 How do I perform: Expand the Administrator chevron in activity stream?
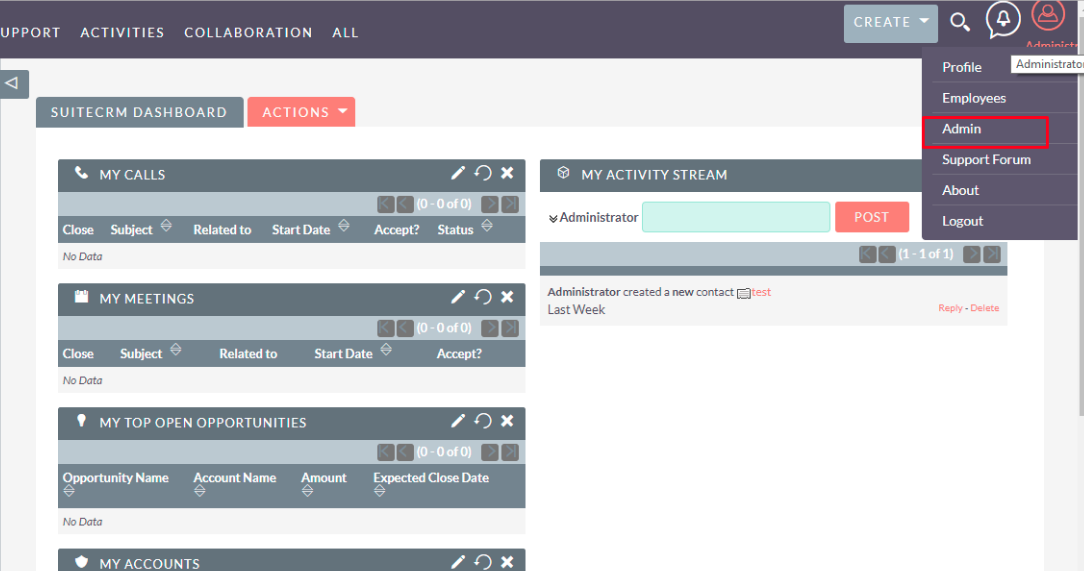click(553, 218)
